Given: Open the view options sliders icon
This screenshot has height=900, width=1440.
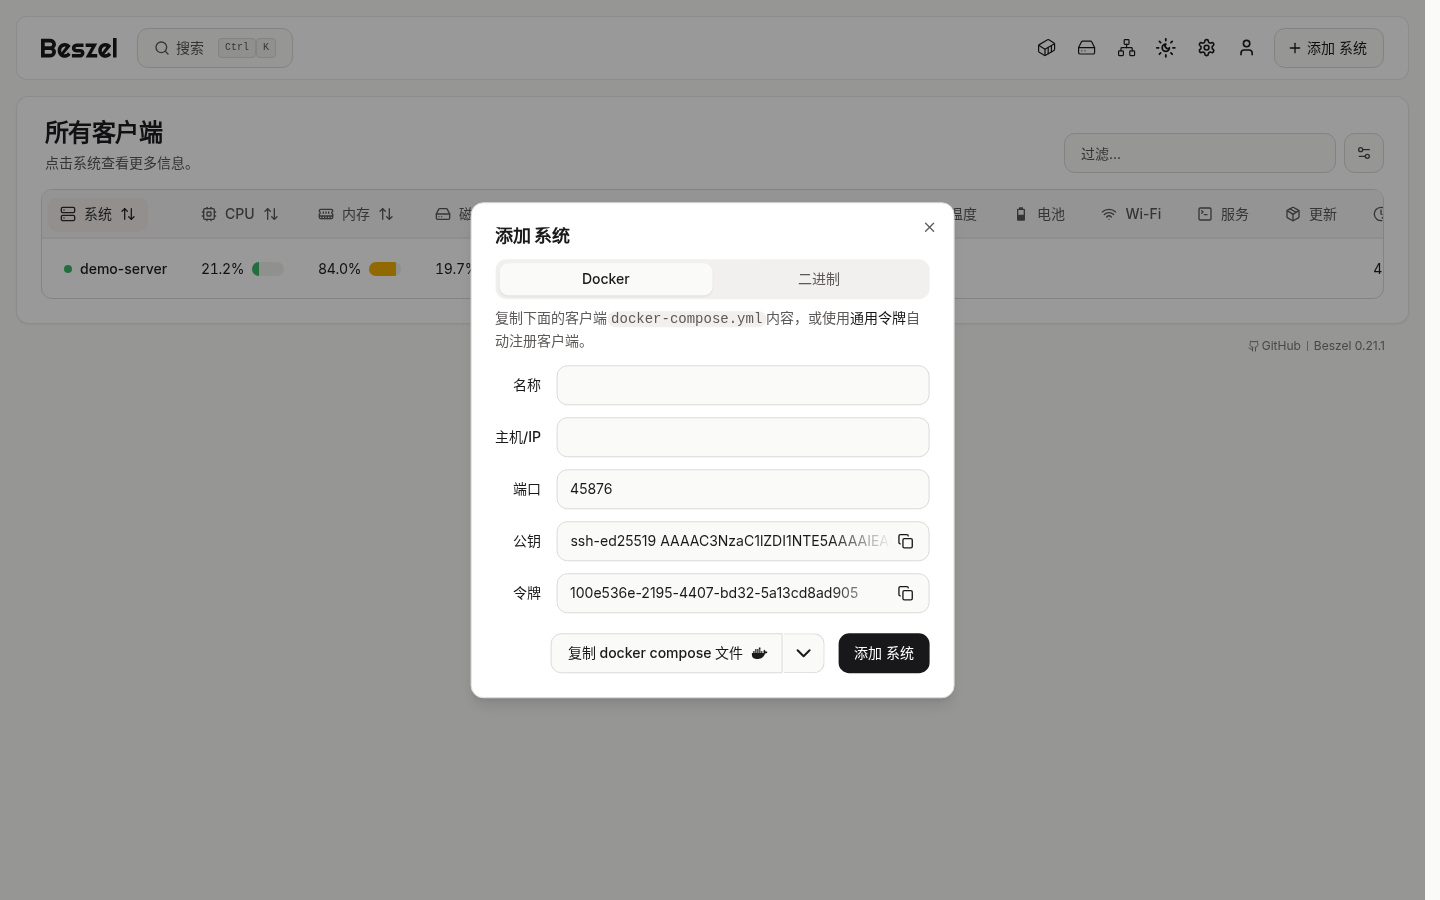Looking at the screenshot, I should tap(1364, 153).
